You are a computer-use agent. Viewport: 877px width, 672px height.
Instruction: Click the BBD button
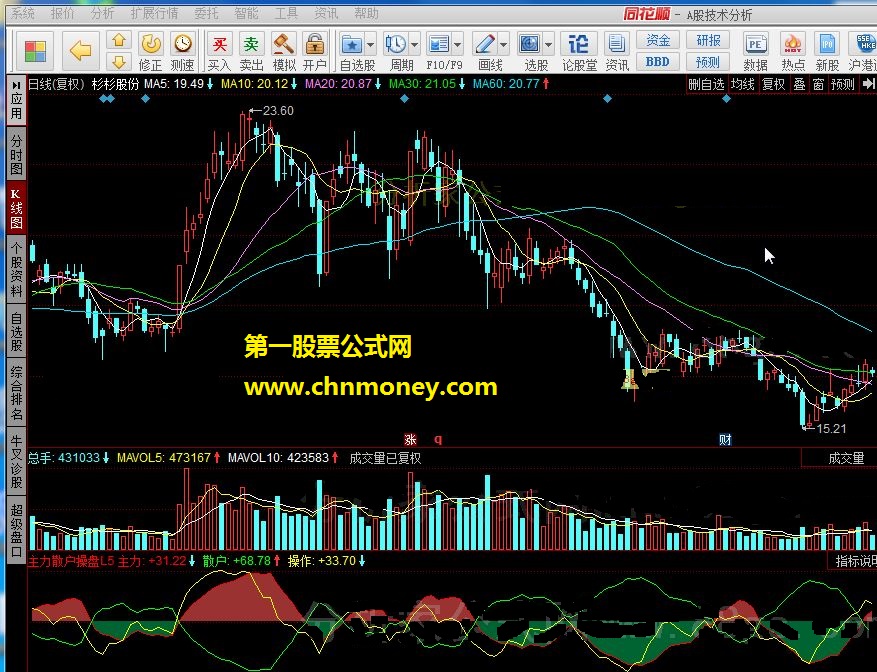click(658, 62)
